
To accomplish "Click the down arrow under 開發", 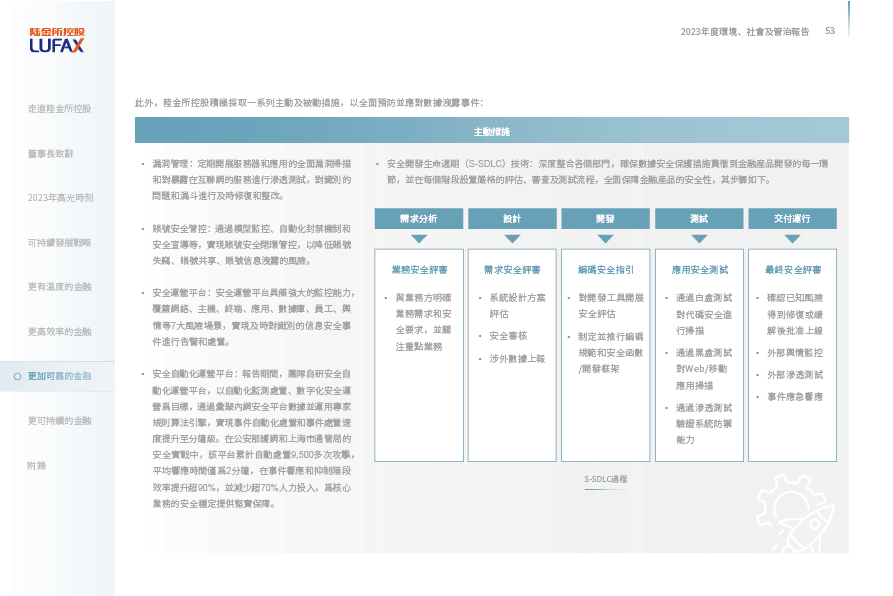I will (605, 239).
